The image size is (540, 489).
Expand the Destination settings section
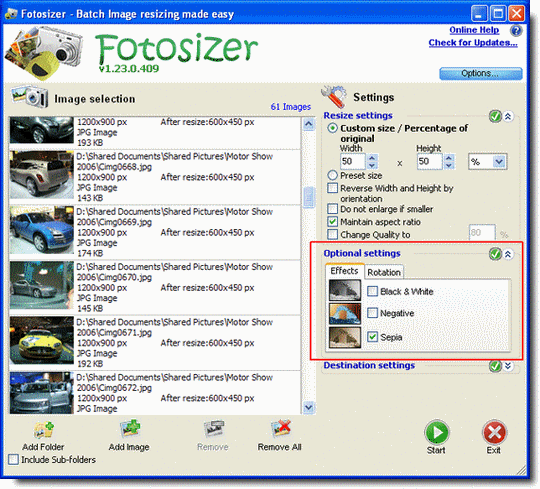(x=508, y=366)
